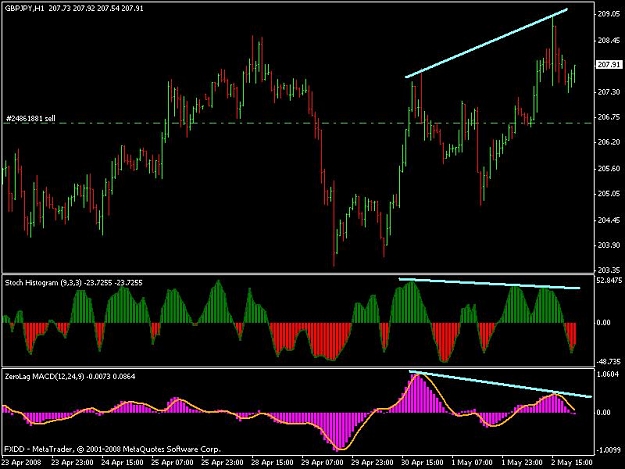Click the current price tag 207.91
This screenshot has width=625, height=469.
click(x=609, y=65)
